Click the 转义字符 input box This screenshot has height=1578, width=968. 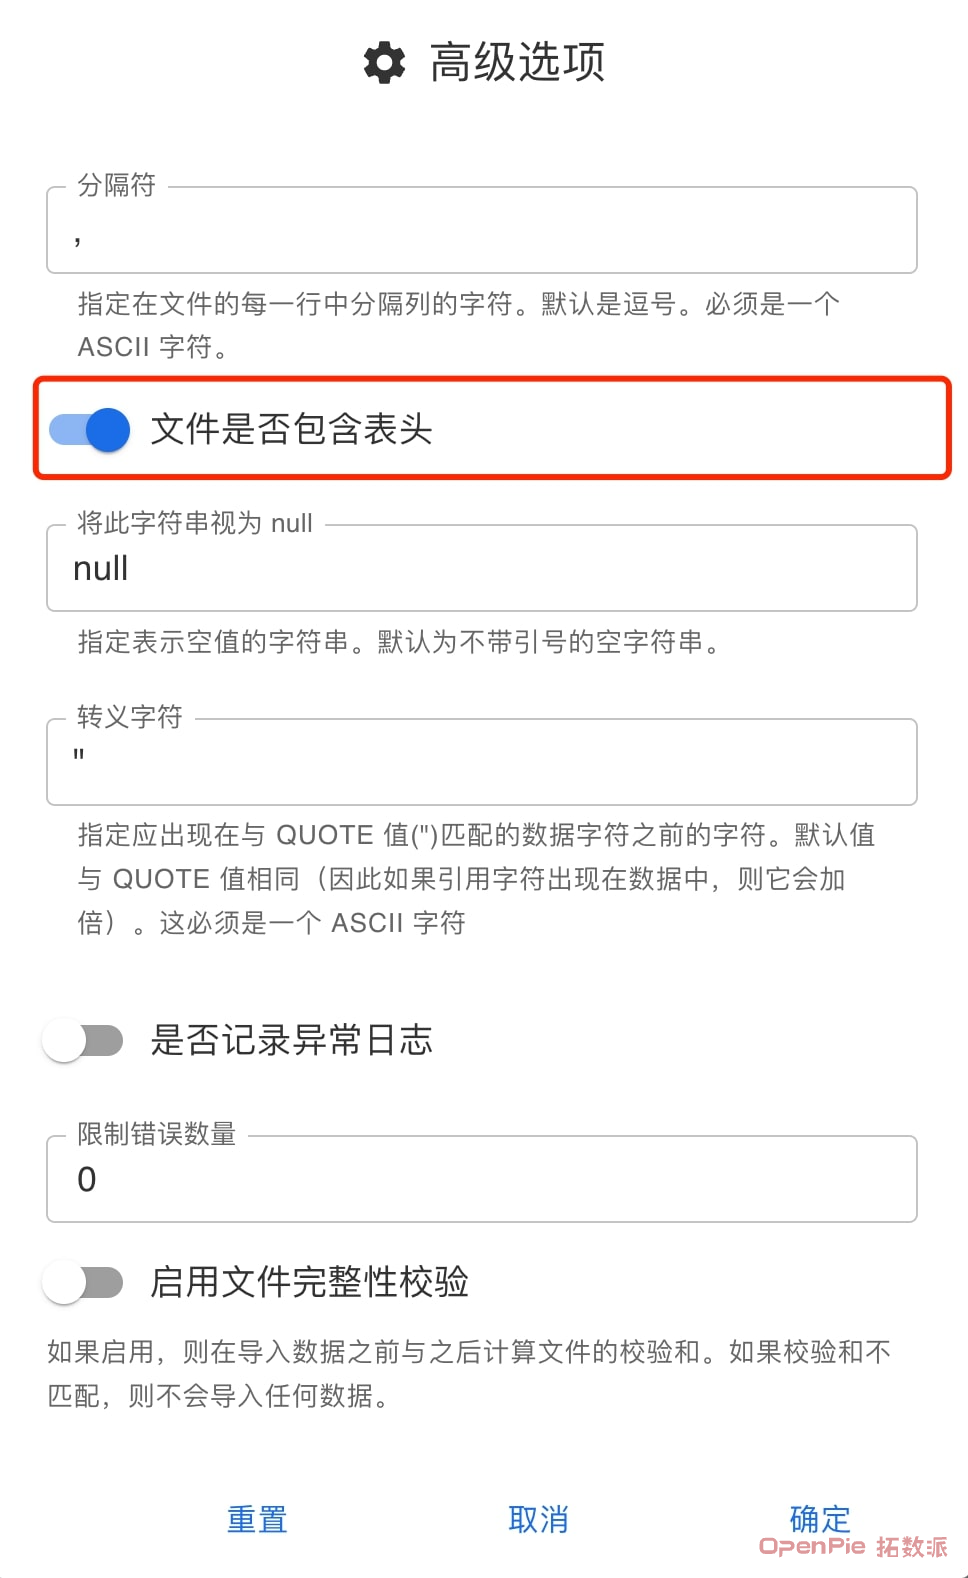pyautogui.click(x=482, y=763)
